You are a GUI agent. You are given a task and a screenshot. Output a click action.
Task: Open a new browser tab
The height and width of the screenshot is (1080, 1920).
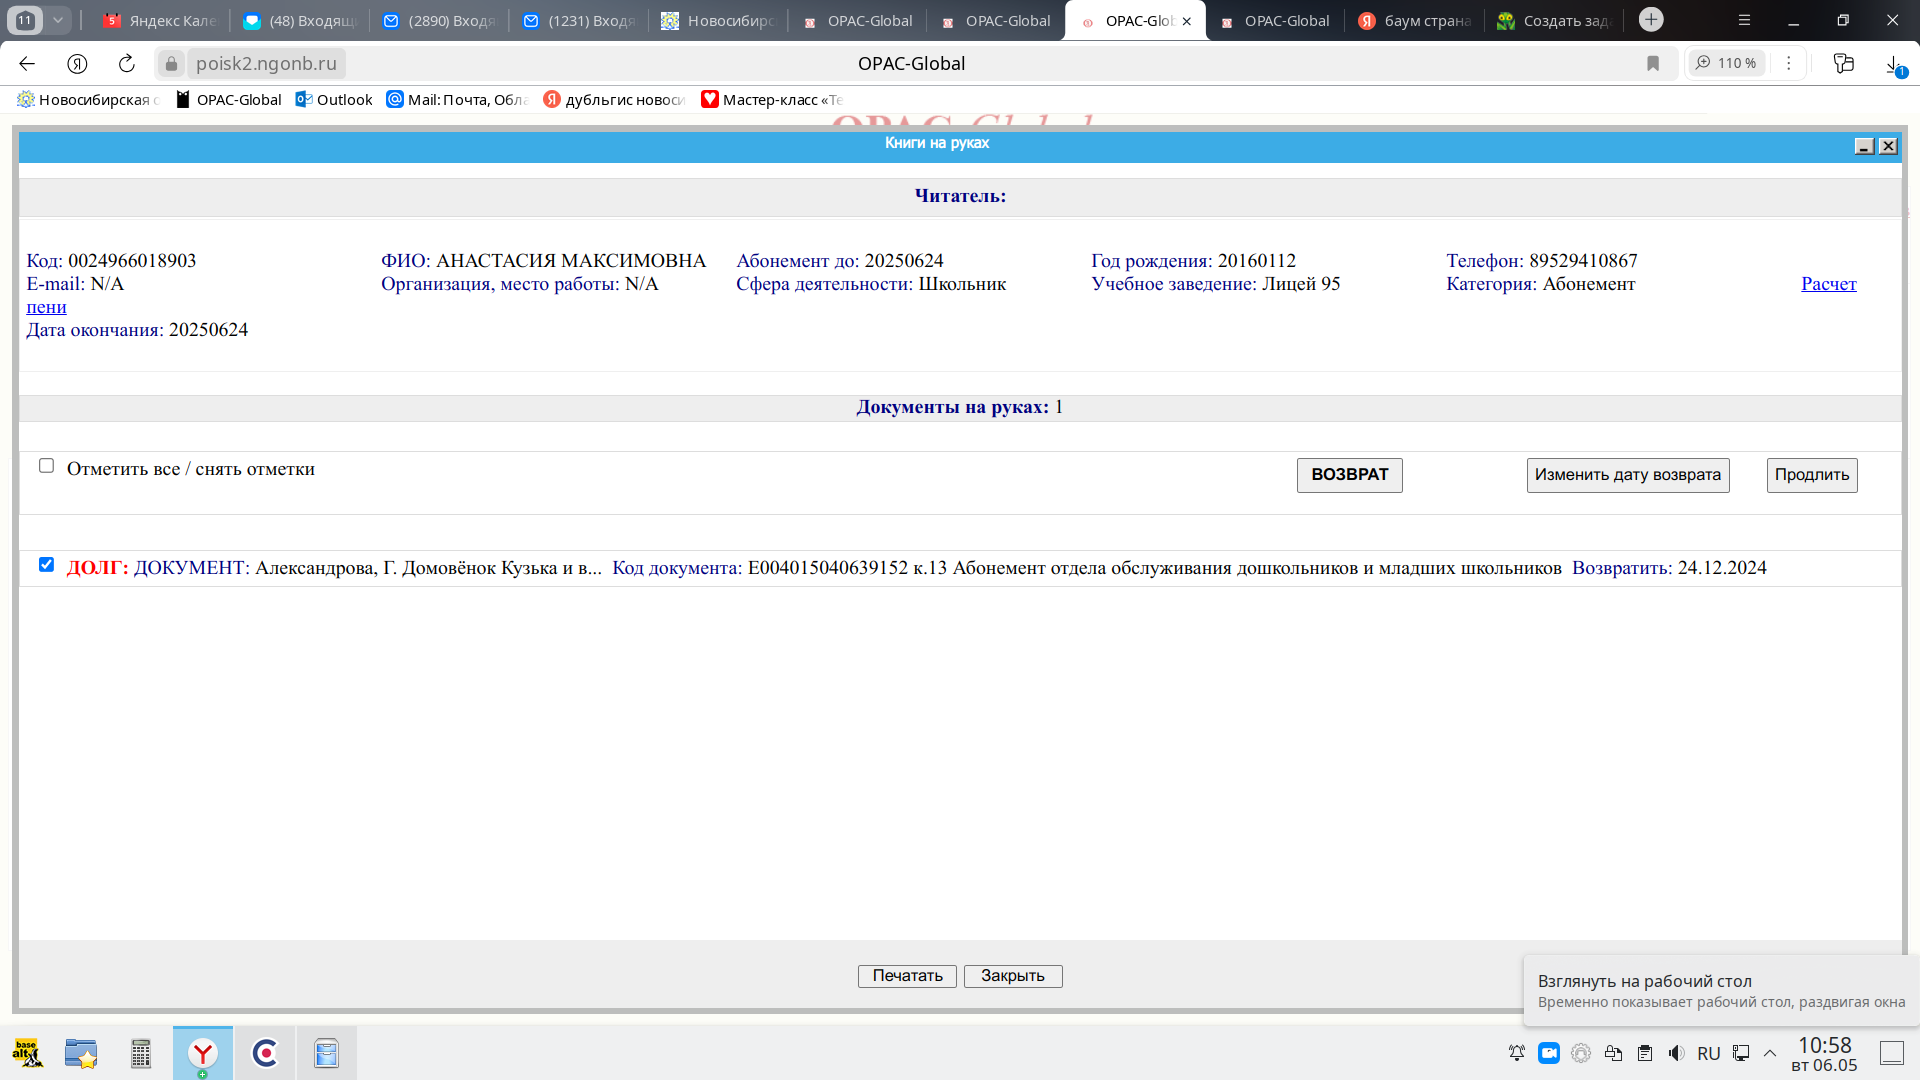click(1651, 19)
